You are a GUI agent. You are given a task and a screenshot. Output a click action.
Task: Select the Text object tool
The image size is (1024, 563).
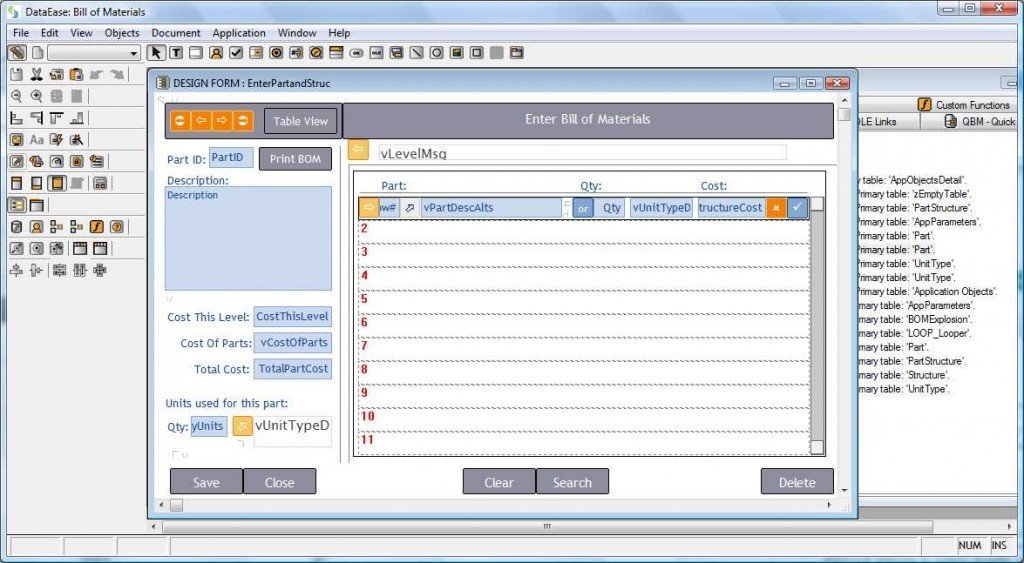(x=176, y=53)
